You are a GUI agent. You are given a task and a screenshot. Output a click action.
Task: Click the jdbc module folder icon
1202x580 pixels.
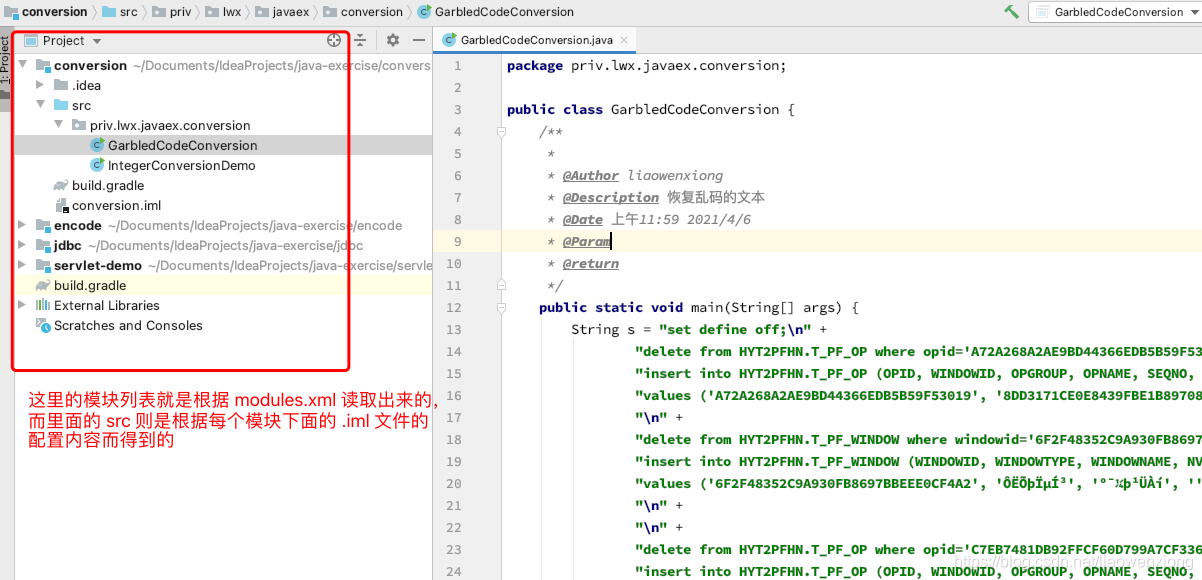tap(43, 245)
